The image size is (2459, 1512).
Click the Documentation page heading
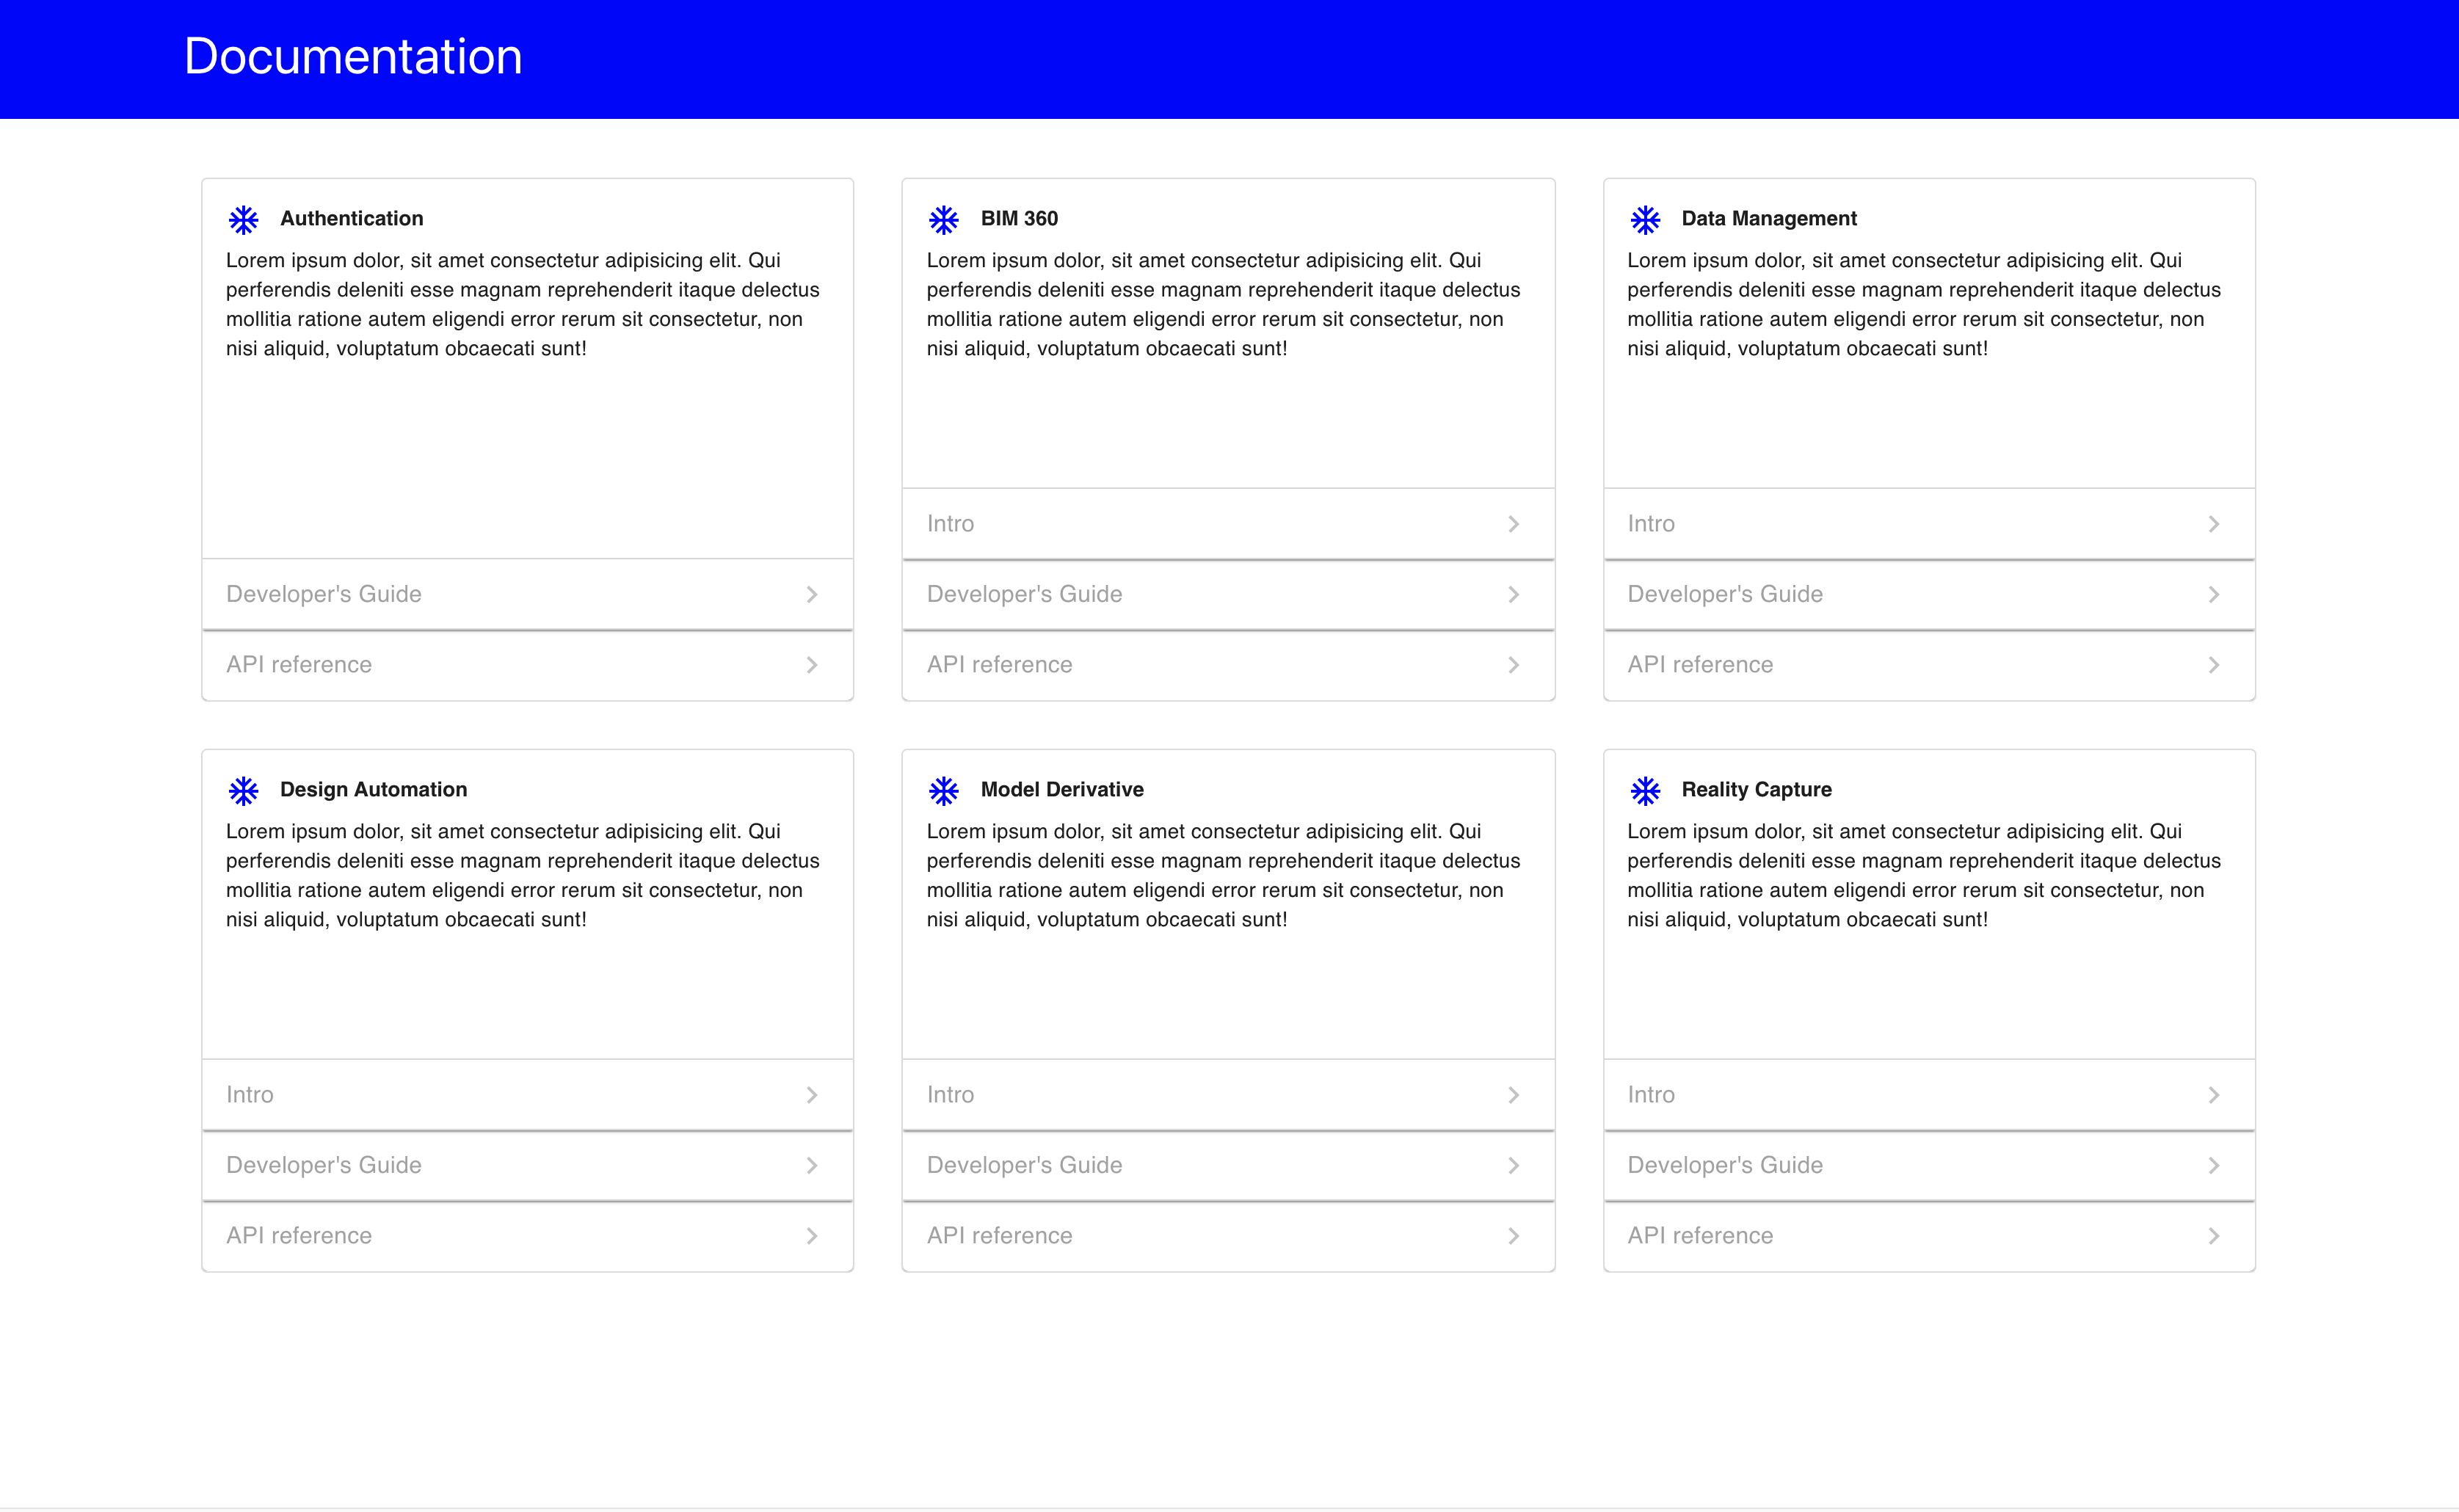(353, 56)
